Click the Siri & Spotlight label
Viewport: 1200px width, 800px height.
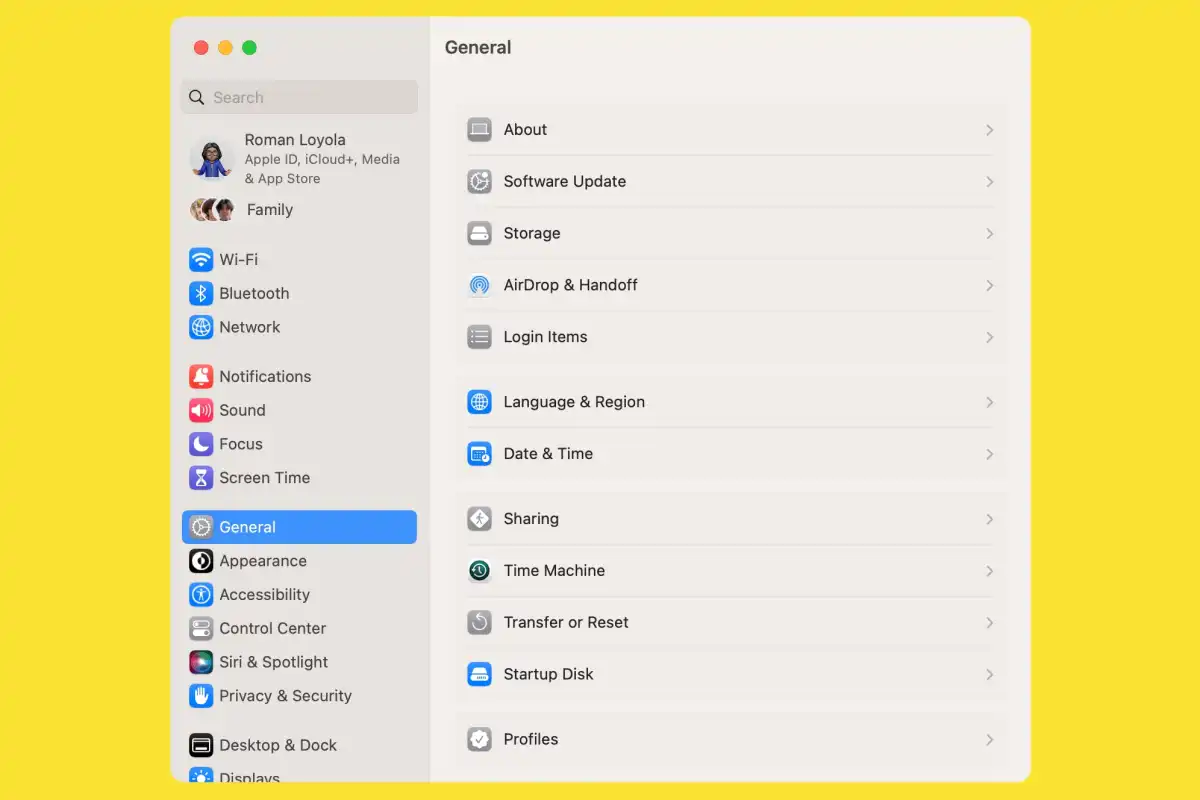point(274,662)
